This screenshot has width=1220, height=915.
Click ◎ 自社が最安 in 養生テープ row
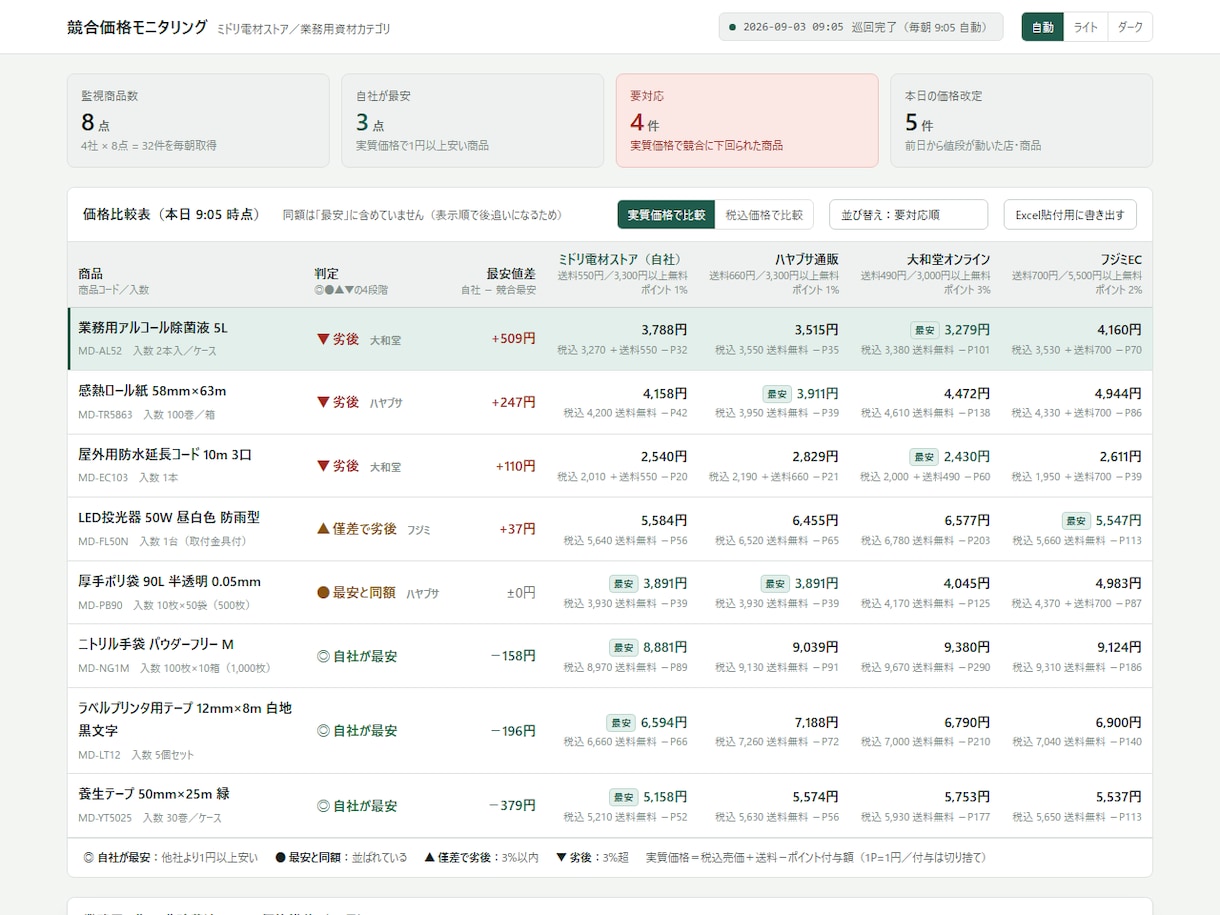click(x=356, y=805)
